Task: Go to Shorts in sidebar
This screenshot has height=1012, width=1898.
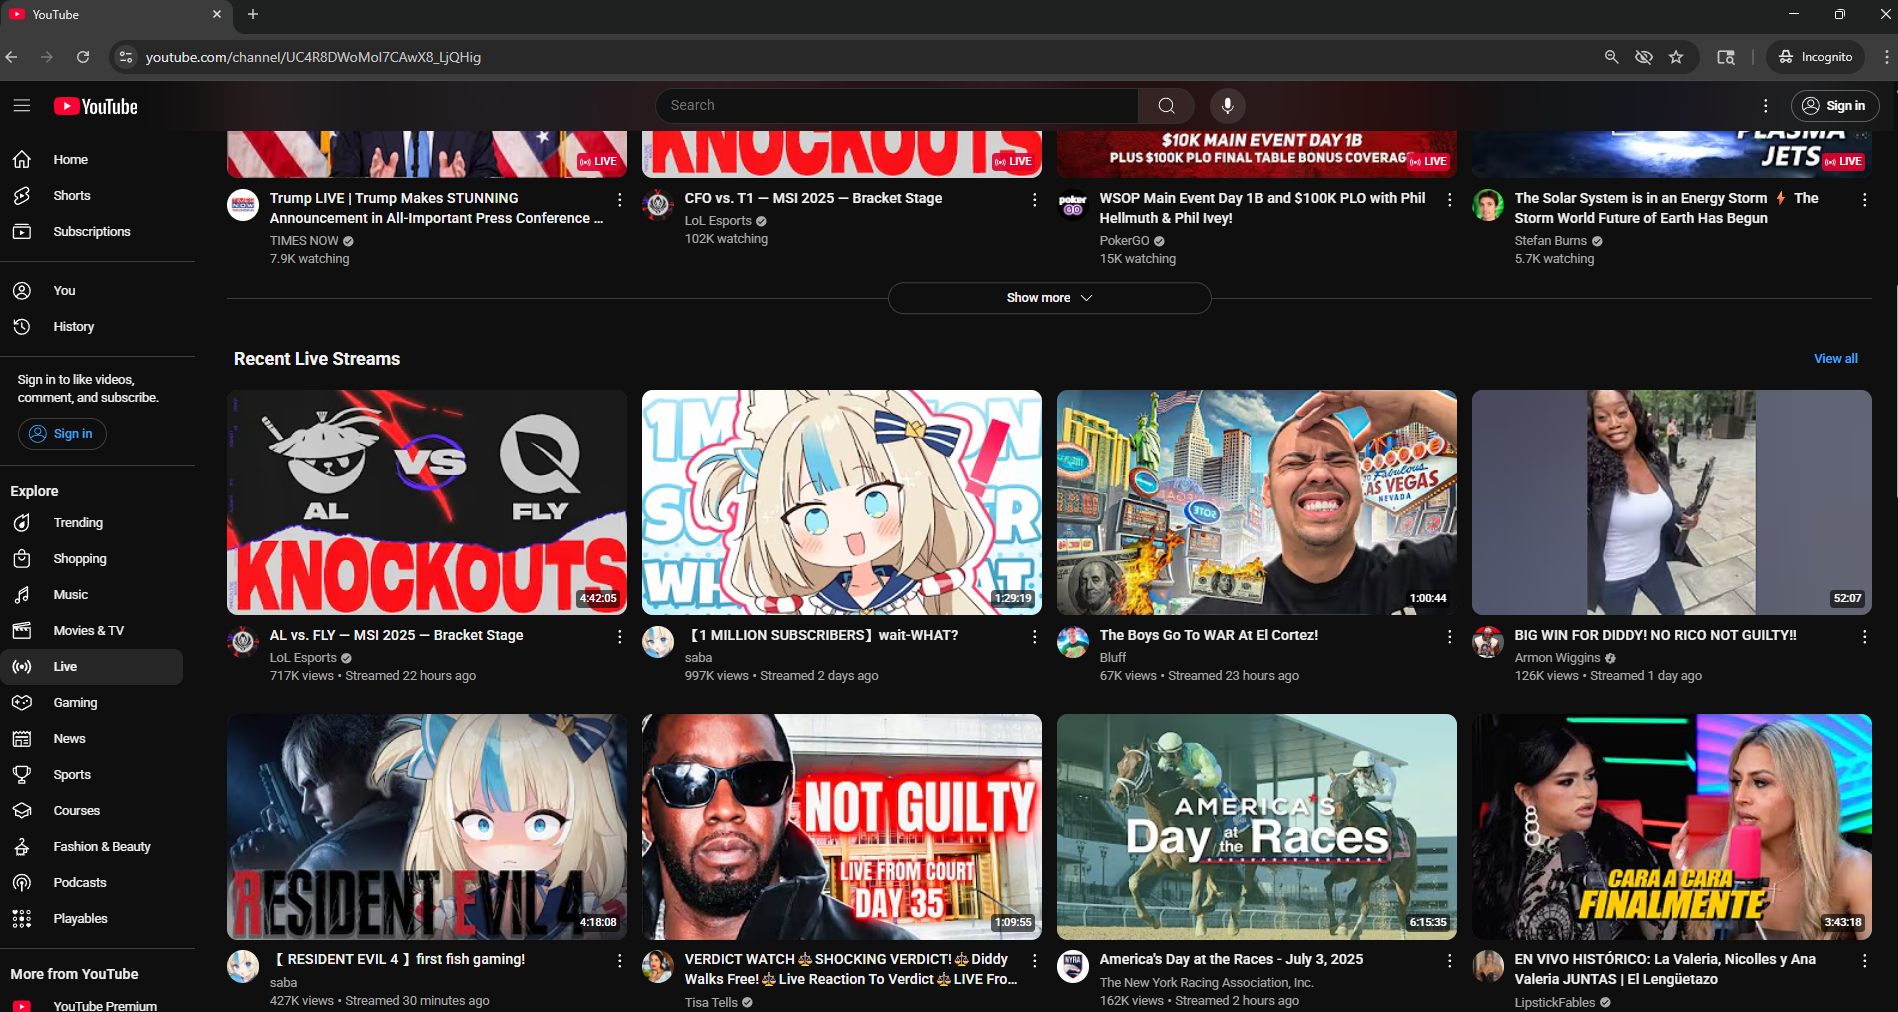Action: tap(72, 196)
